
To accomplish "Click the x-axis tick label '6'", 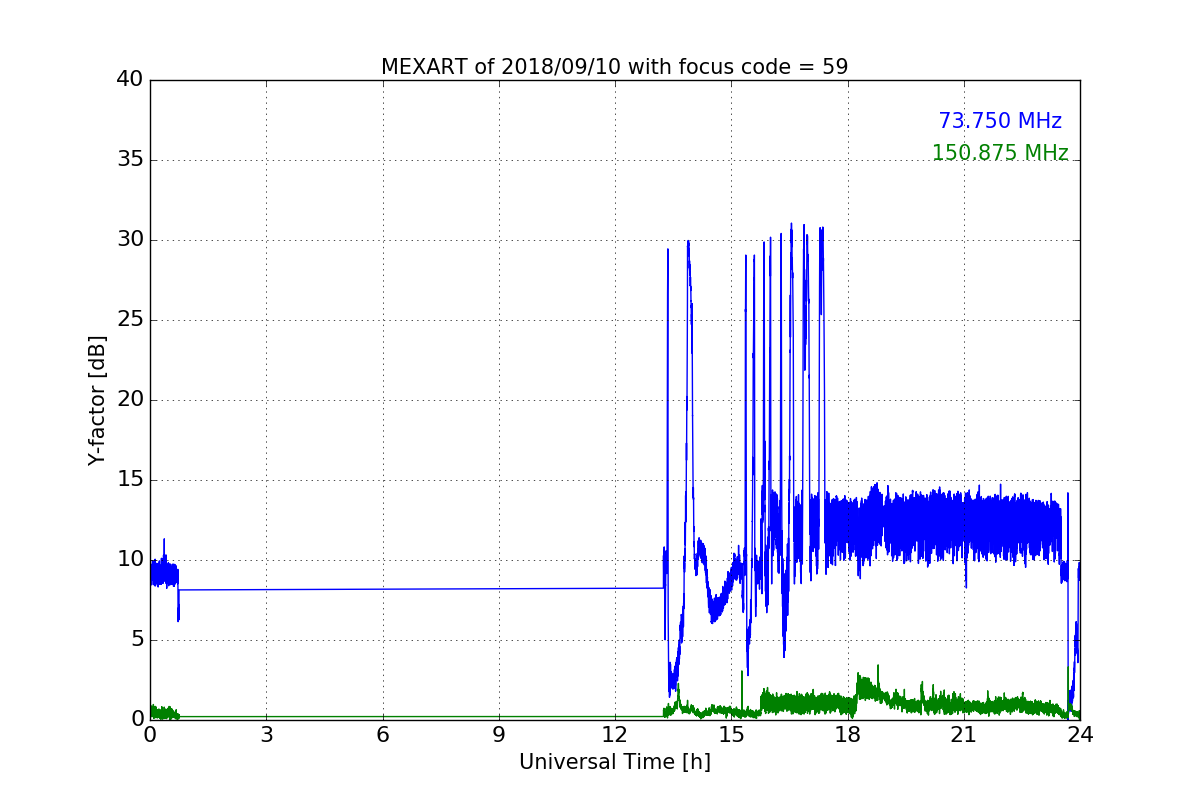I will pos(383,735).
